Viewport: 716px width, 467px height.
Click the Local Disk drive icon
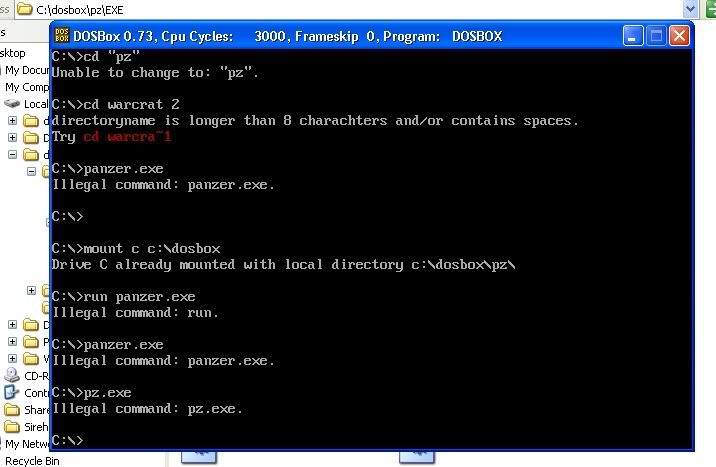click(12, 104)
